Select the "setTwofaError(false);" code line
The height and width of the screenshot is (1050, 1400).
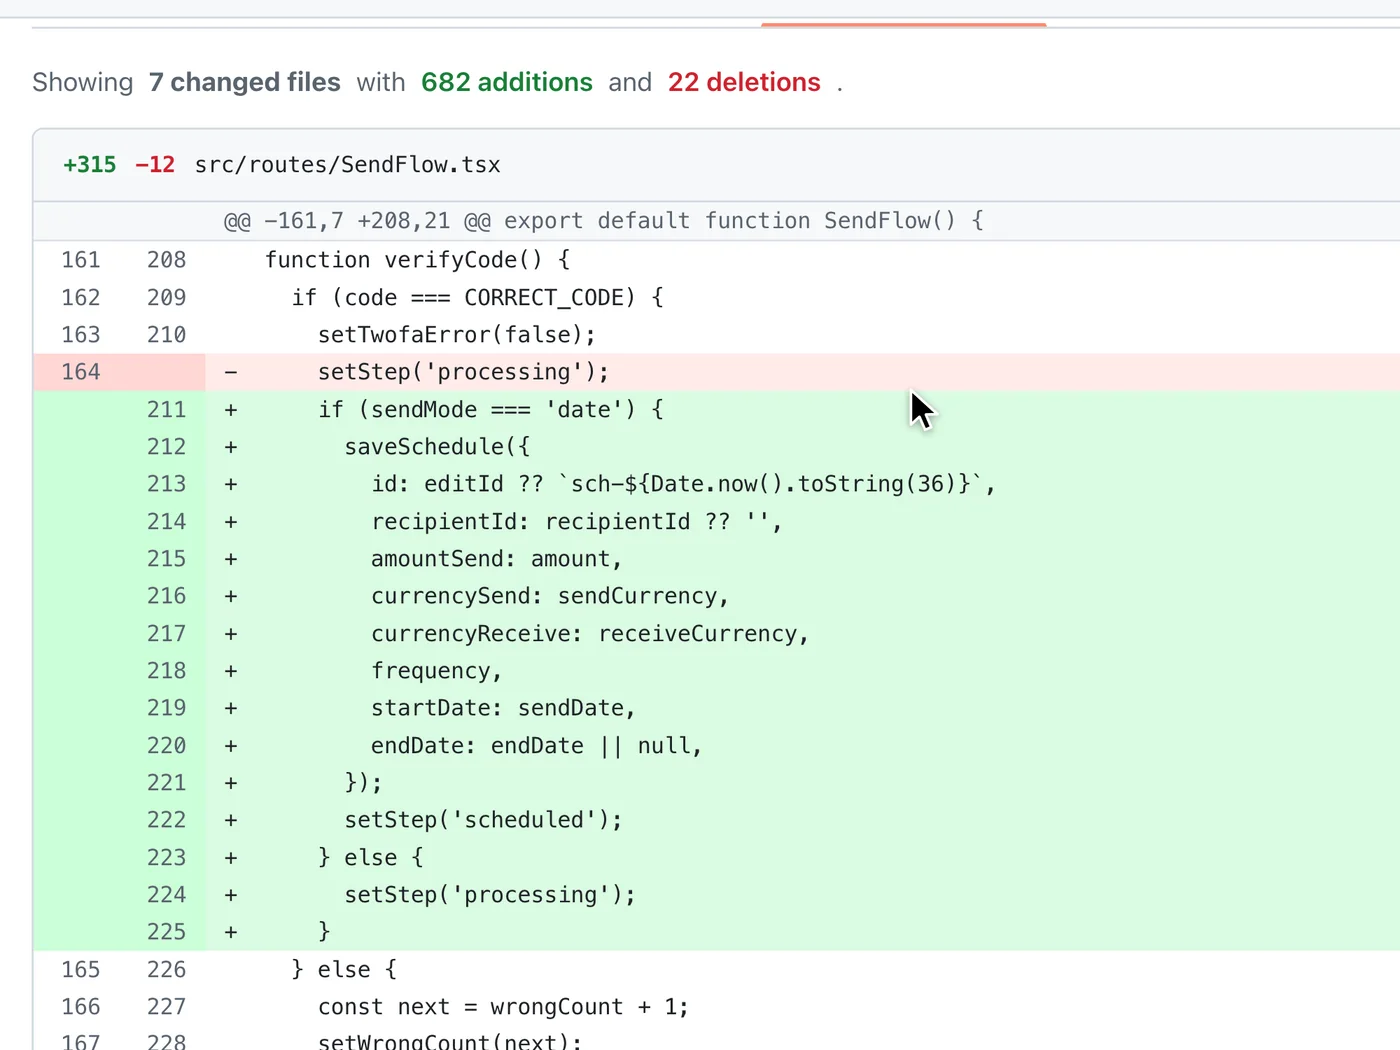pyautogui.click(x=457, y=335)
